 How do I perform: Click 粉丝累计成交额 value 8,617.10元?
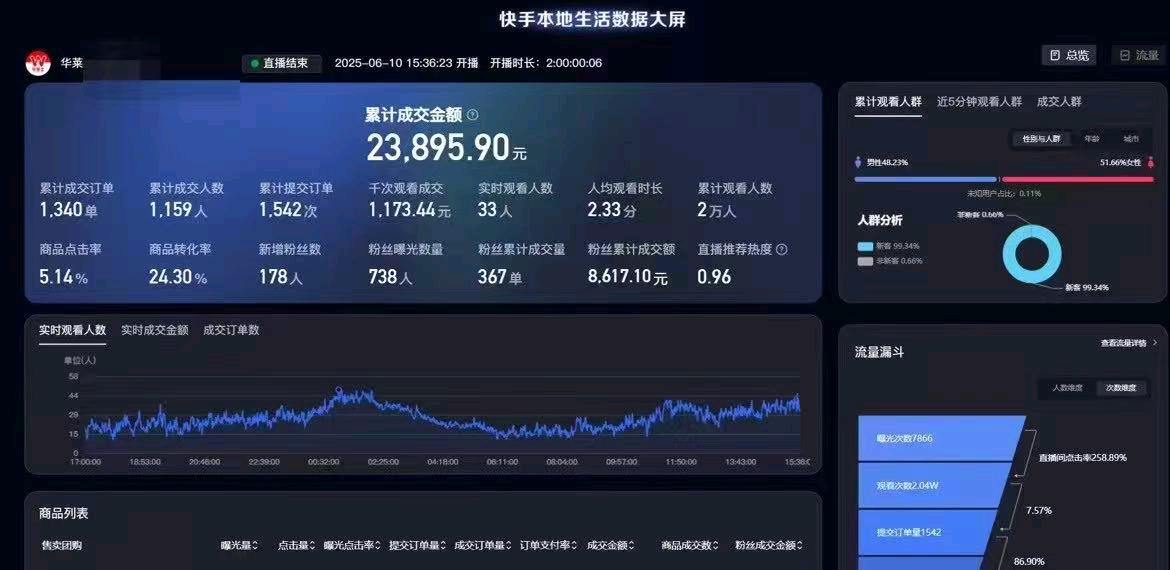tap(628, 278)
